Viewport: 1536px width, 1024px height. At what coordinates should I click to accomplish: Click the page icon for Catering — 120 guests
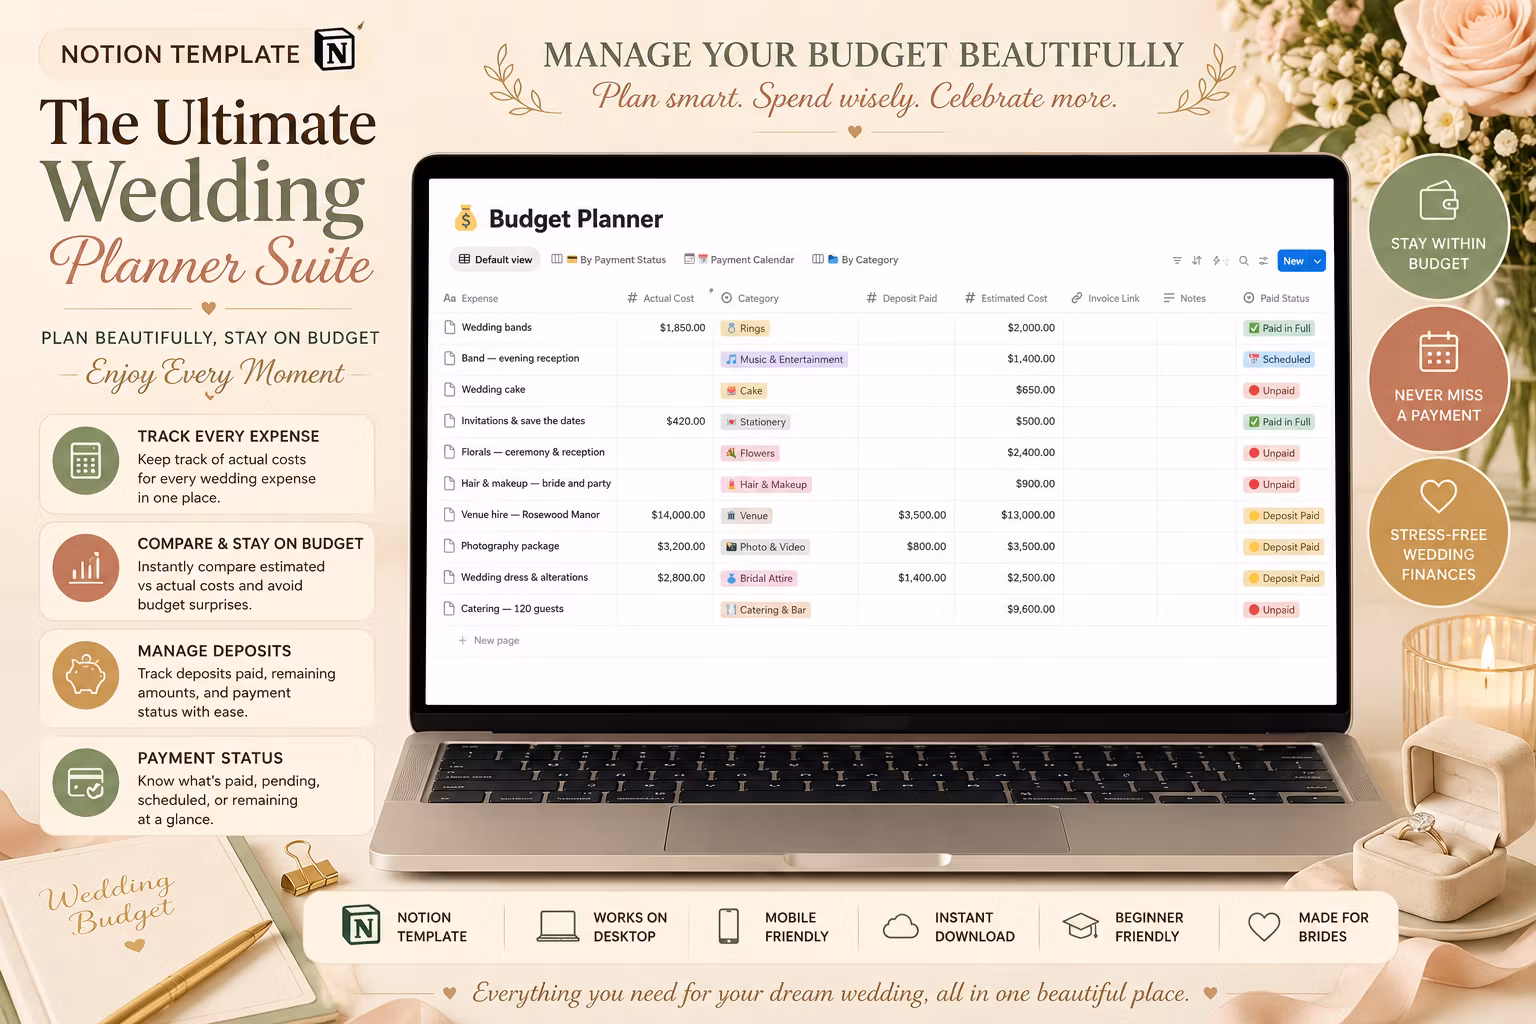[449, 609]
